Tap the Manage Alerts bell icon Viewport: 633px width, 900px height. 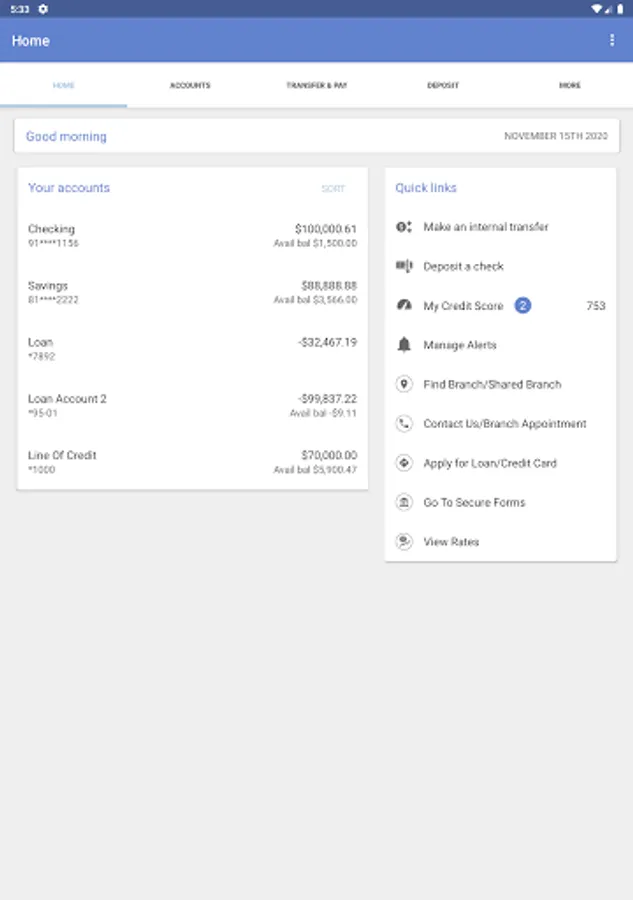pos(404,345)
